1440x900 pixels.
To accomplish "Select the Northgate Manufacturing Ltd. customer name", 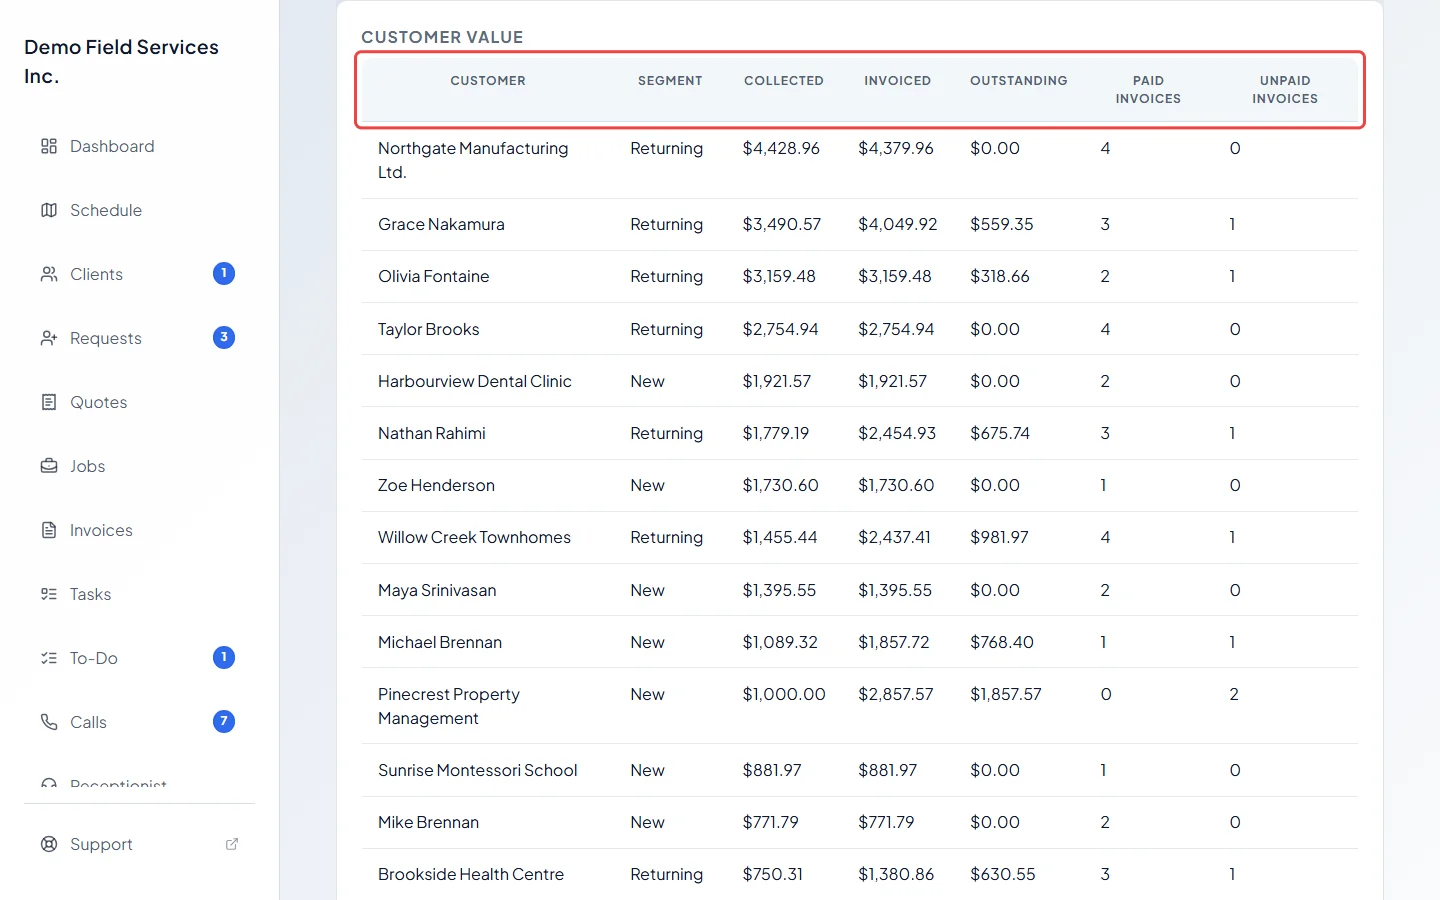I will tap(473, 160).
